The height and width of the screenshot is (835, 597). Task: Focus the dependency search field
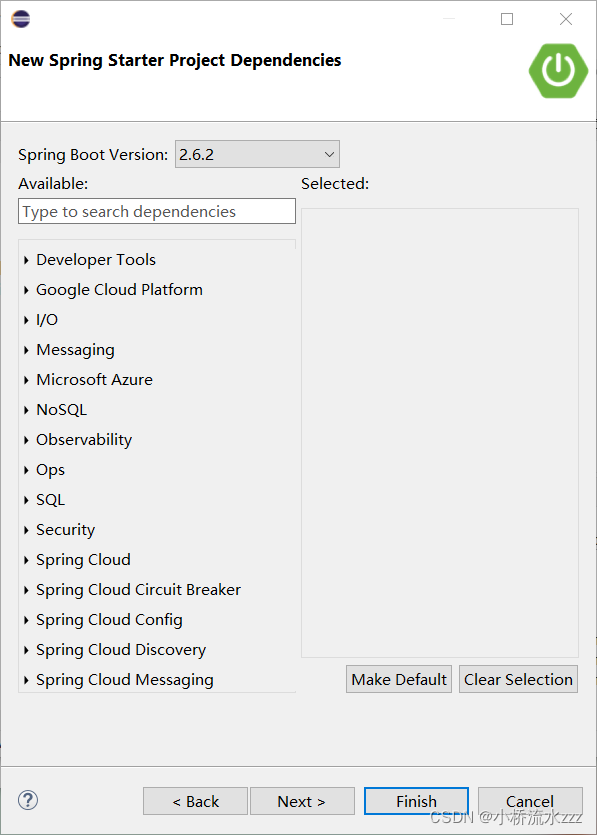[x=157, y=211]
